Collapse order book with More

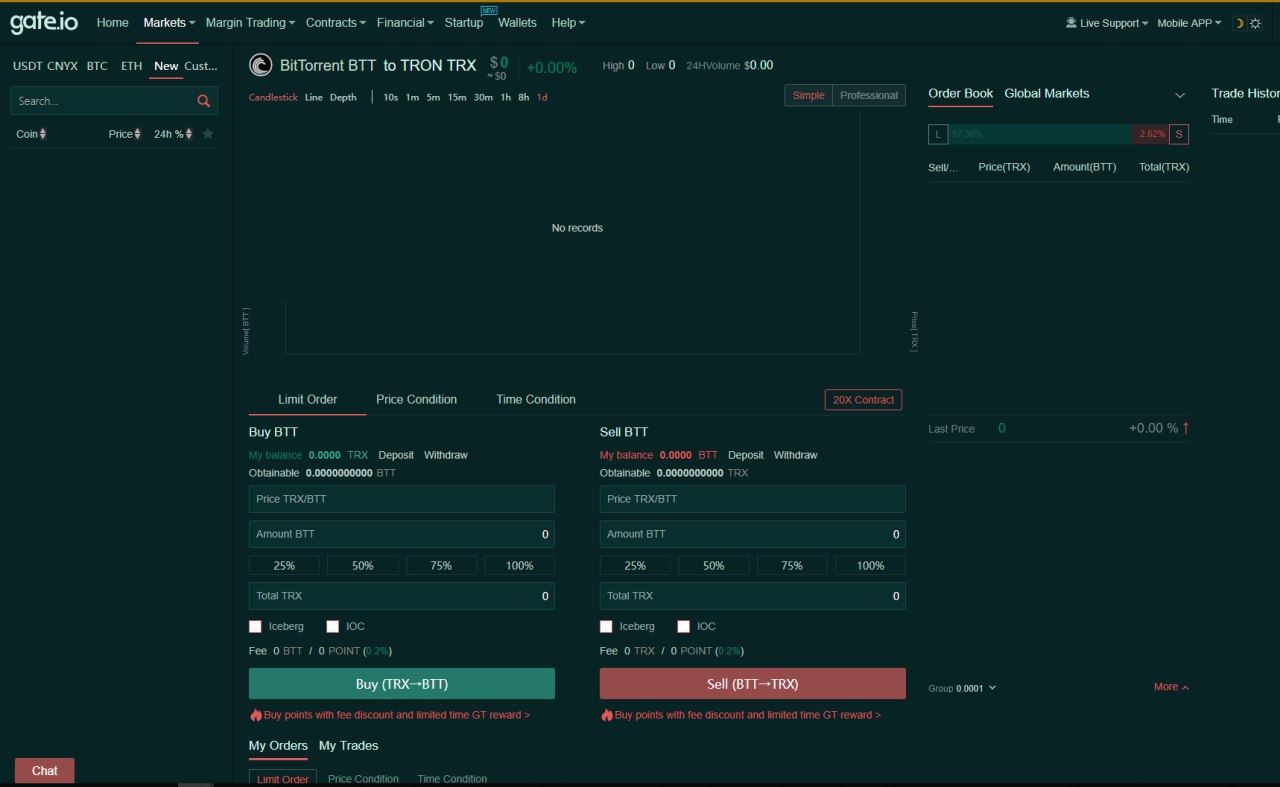tap(1171, 687)
